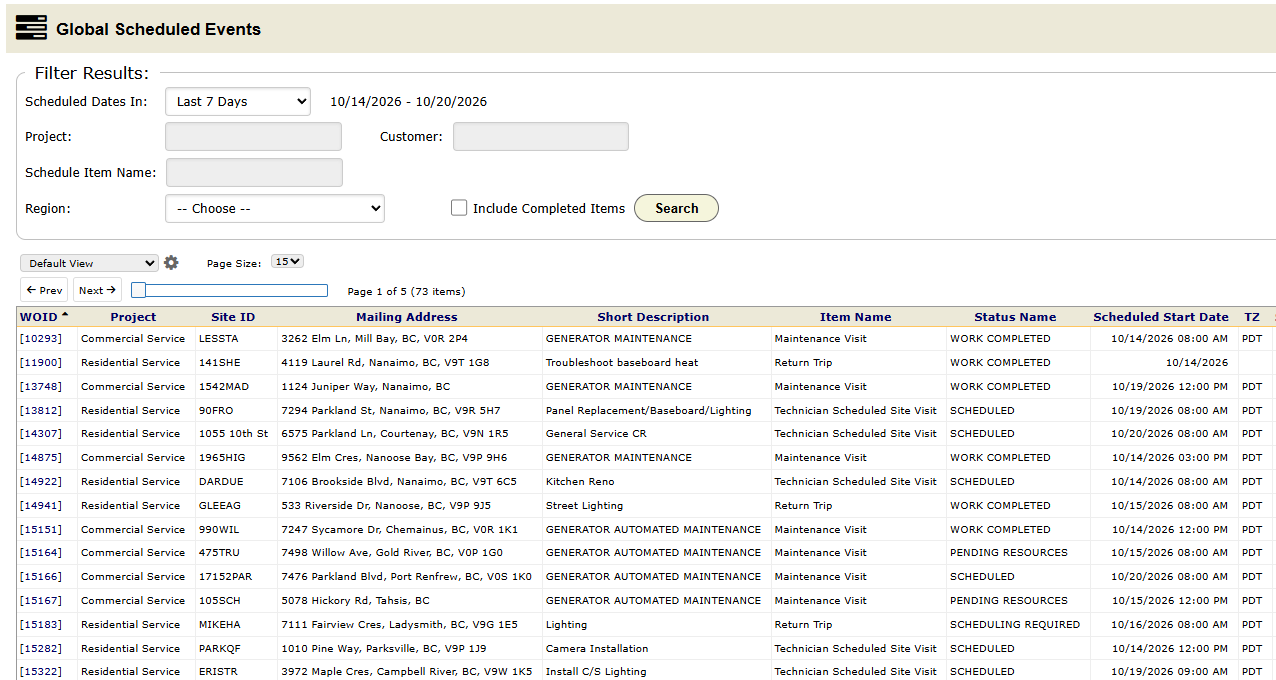Click address 4119 Laurel Rd, Nanaimo
This screenshot has height=680, width=1276.
385,362
